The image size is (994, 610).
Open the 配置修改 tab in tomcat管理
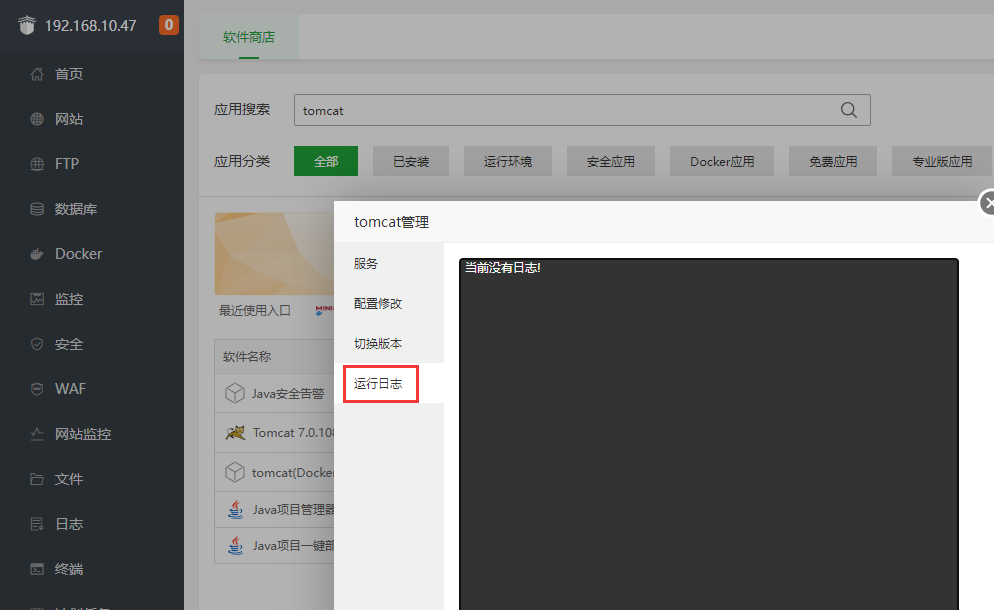(389, 303)
